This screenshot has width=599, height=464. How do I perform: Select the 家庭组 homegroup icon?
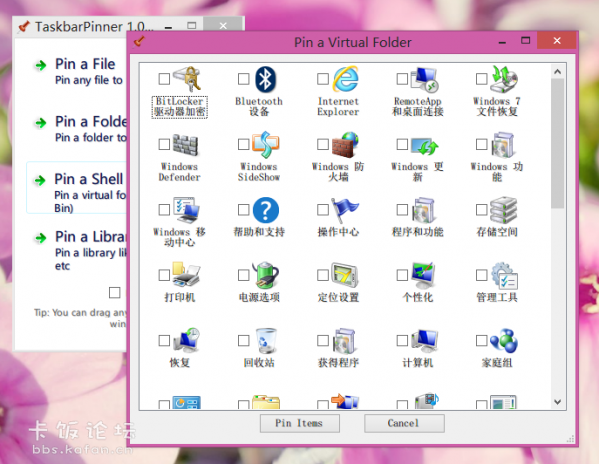tap(504, 341)
